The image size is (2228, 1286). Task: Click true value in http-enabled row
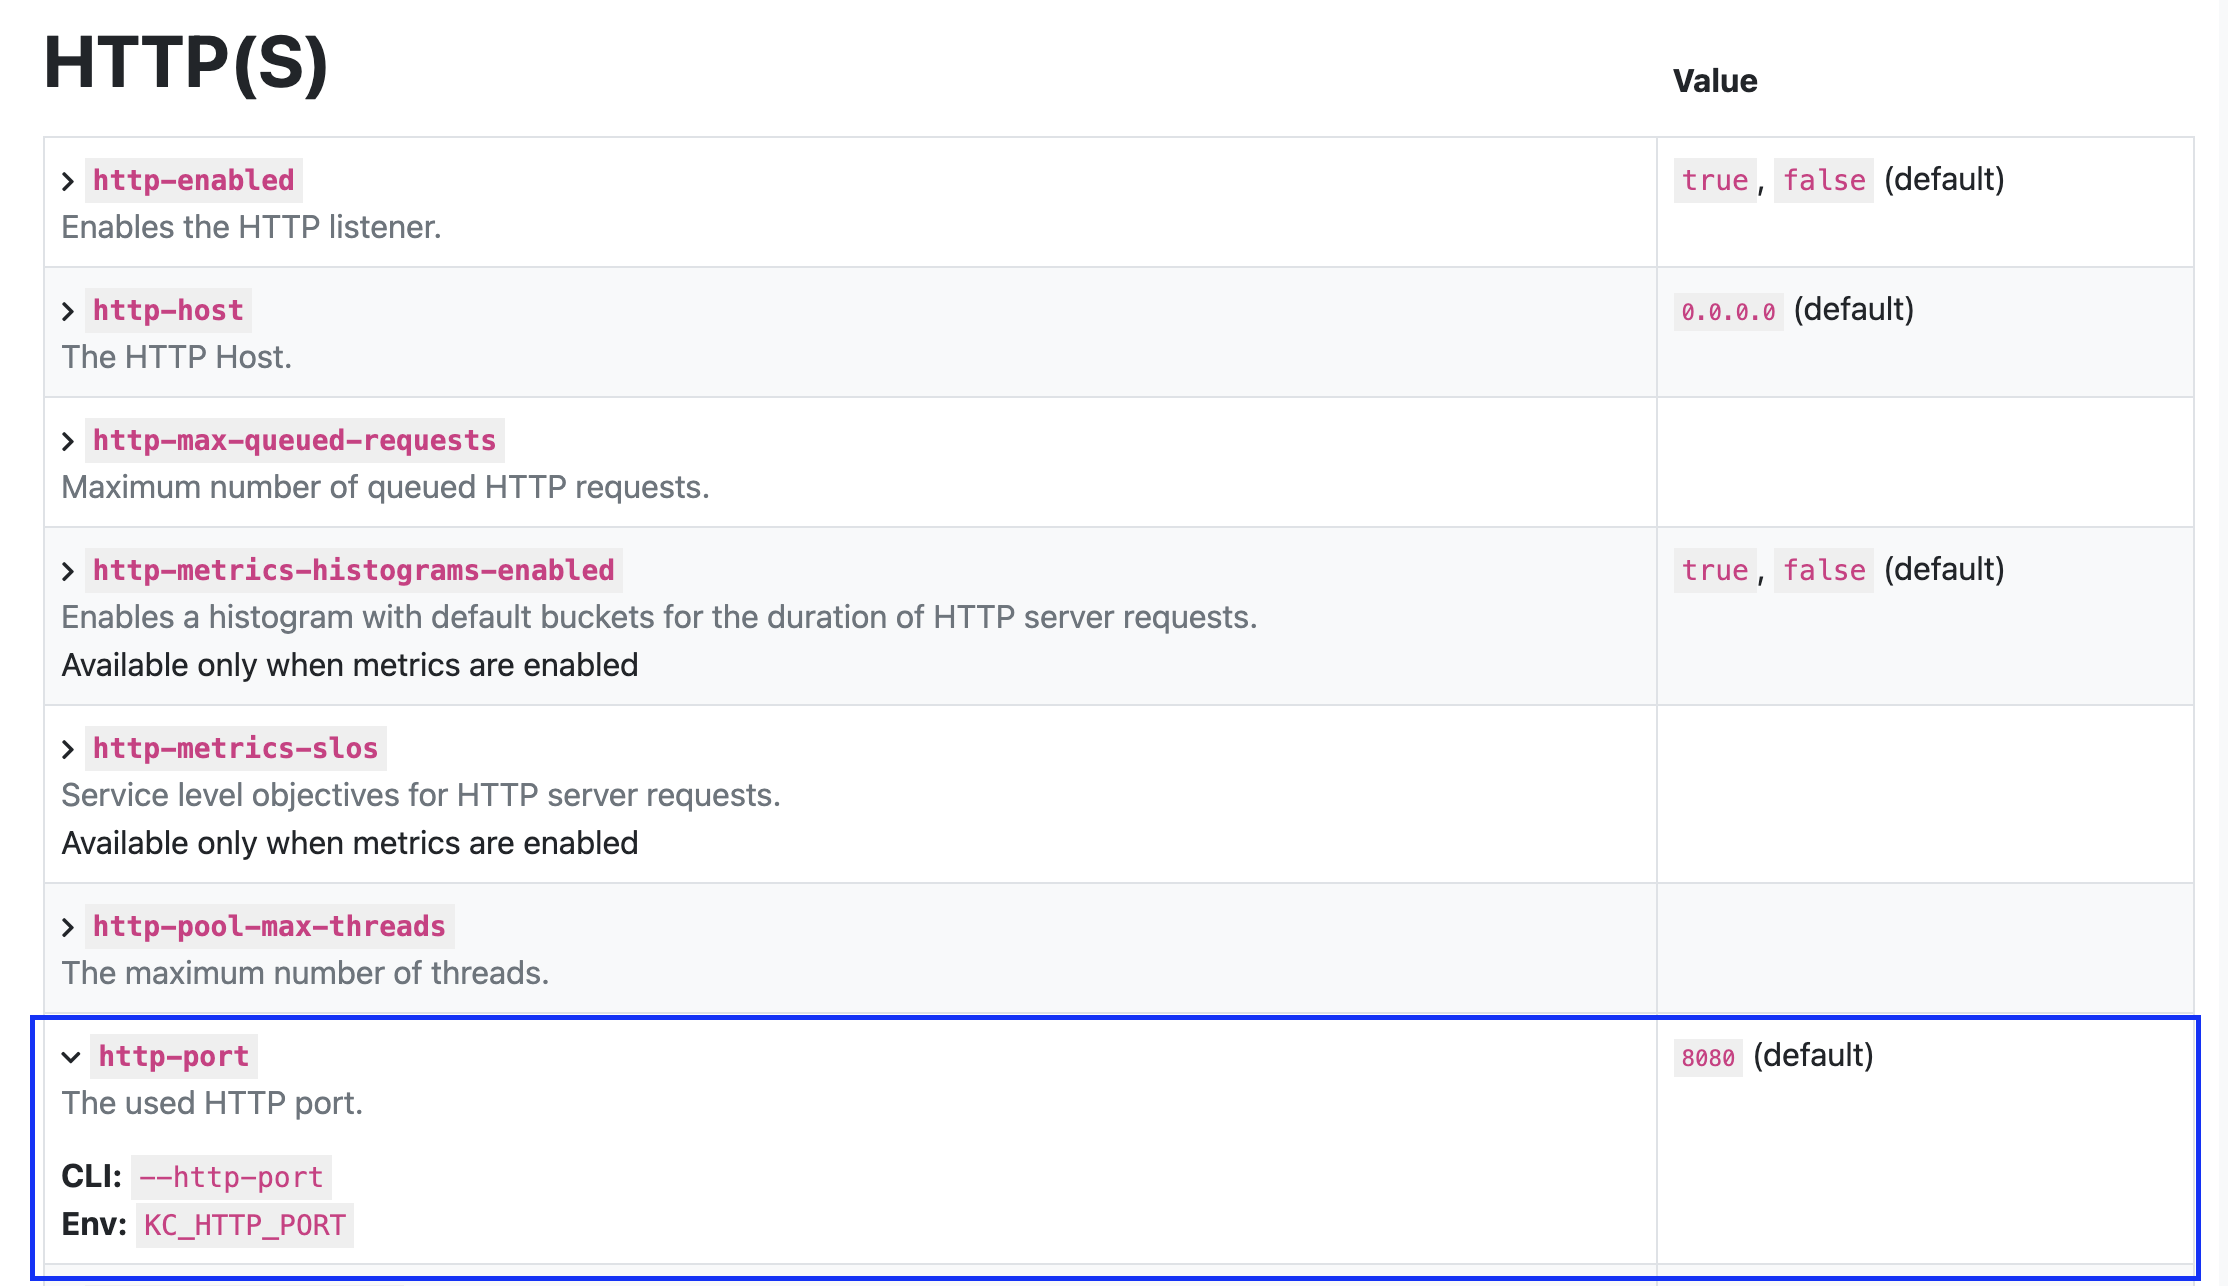coord(1714,180)
